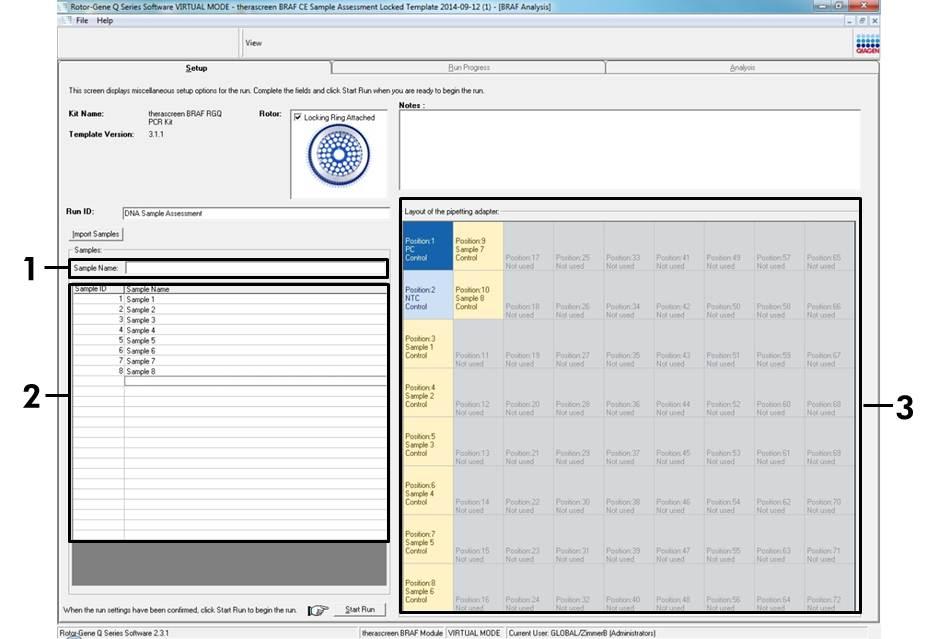
Task: Click the Sample Name input field
Action: coord(256,268)
